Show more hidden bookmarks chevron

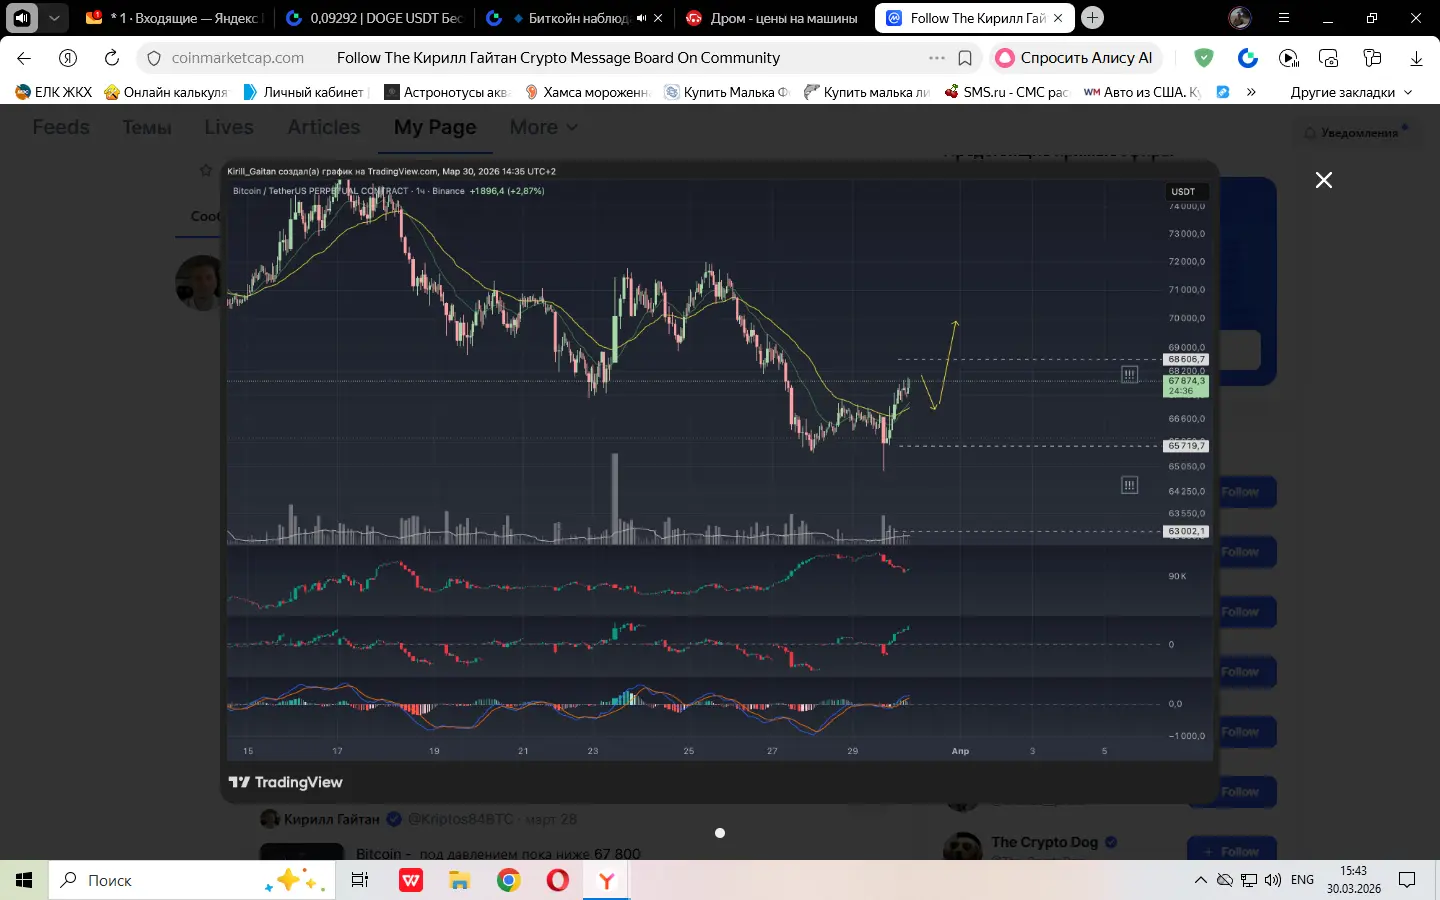pos(1251,92)
